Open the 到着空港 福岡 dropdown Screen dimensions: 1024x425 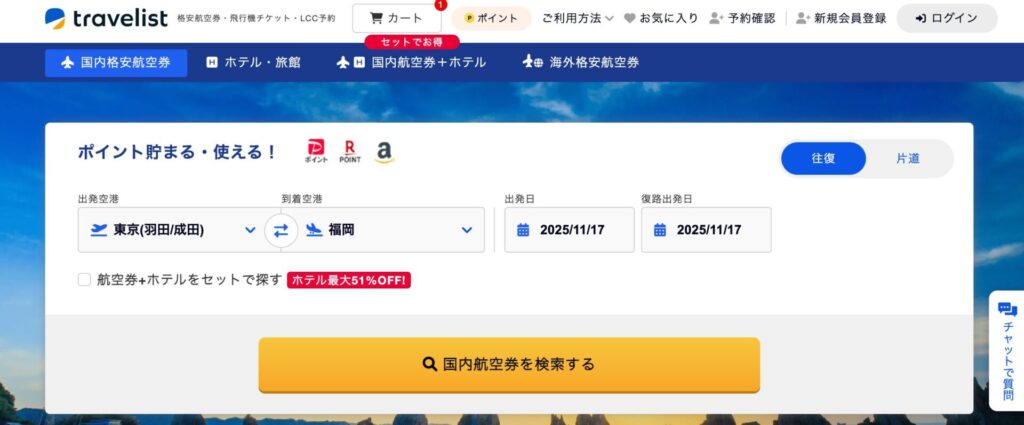pos(391,230)
